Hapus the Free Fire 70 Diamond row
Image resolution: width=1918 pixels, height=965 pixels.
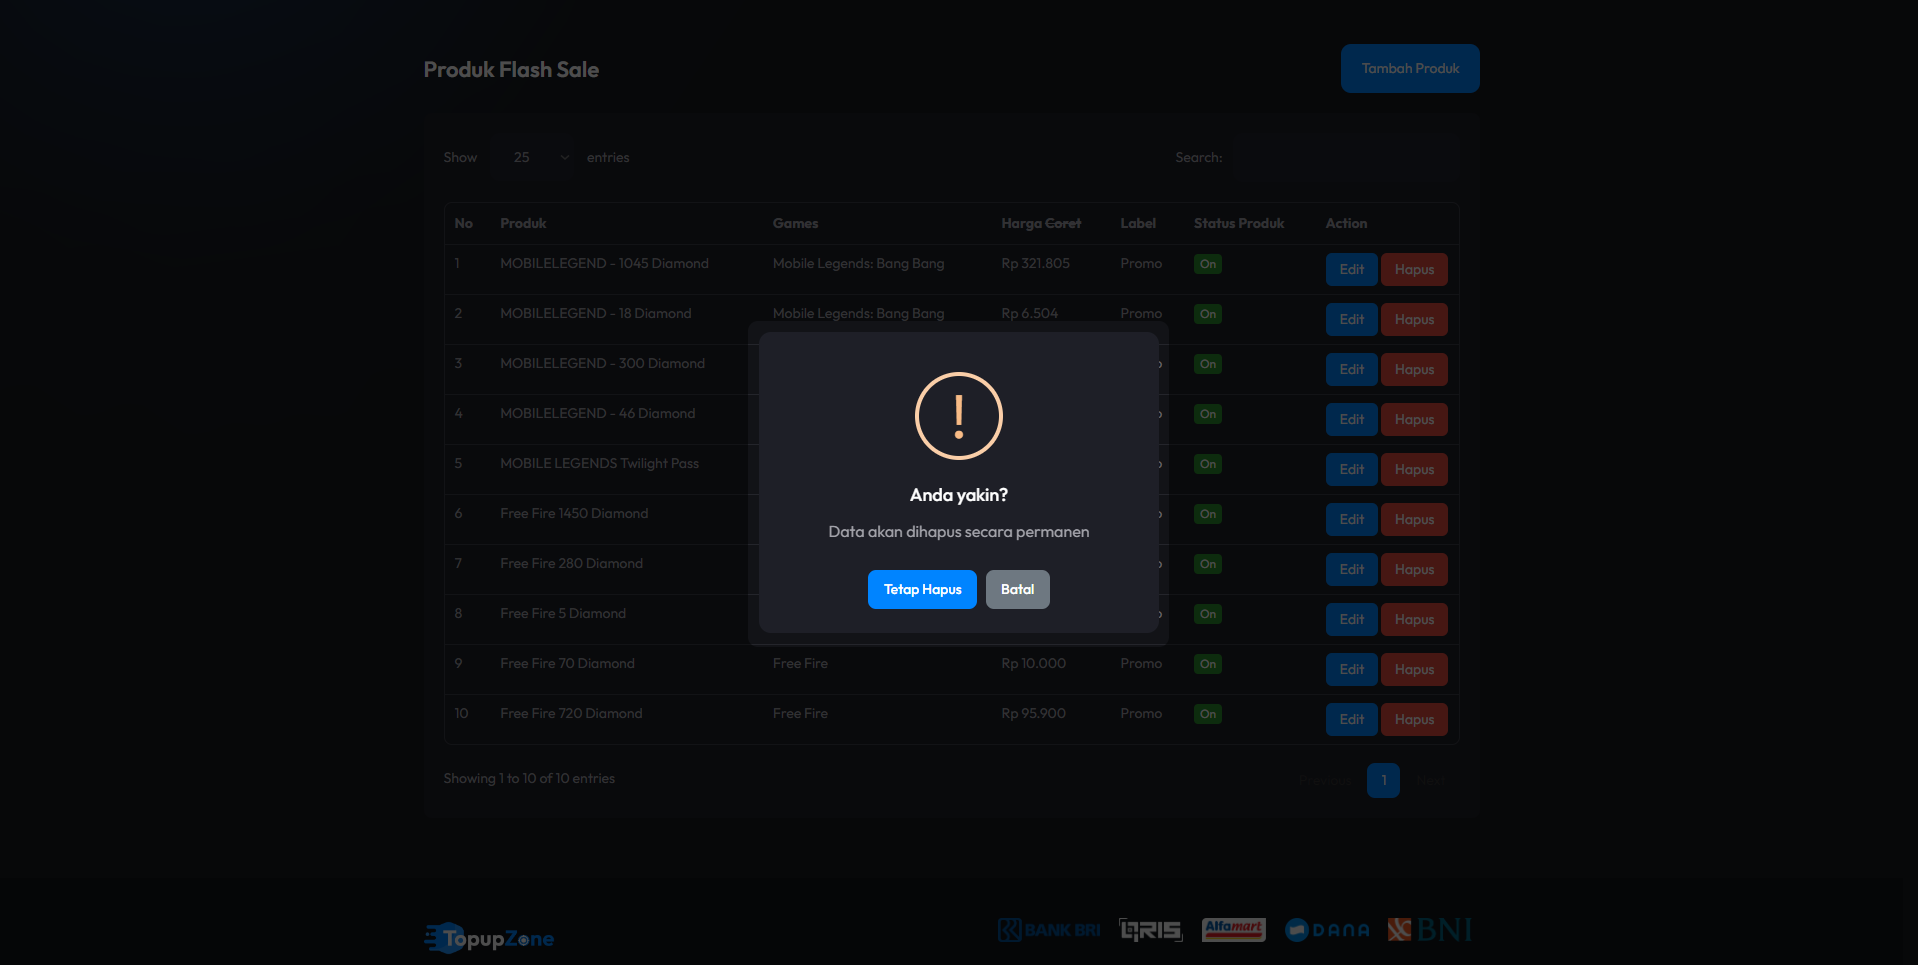click(1414, 669)
